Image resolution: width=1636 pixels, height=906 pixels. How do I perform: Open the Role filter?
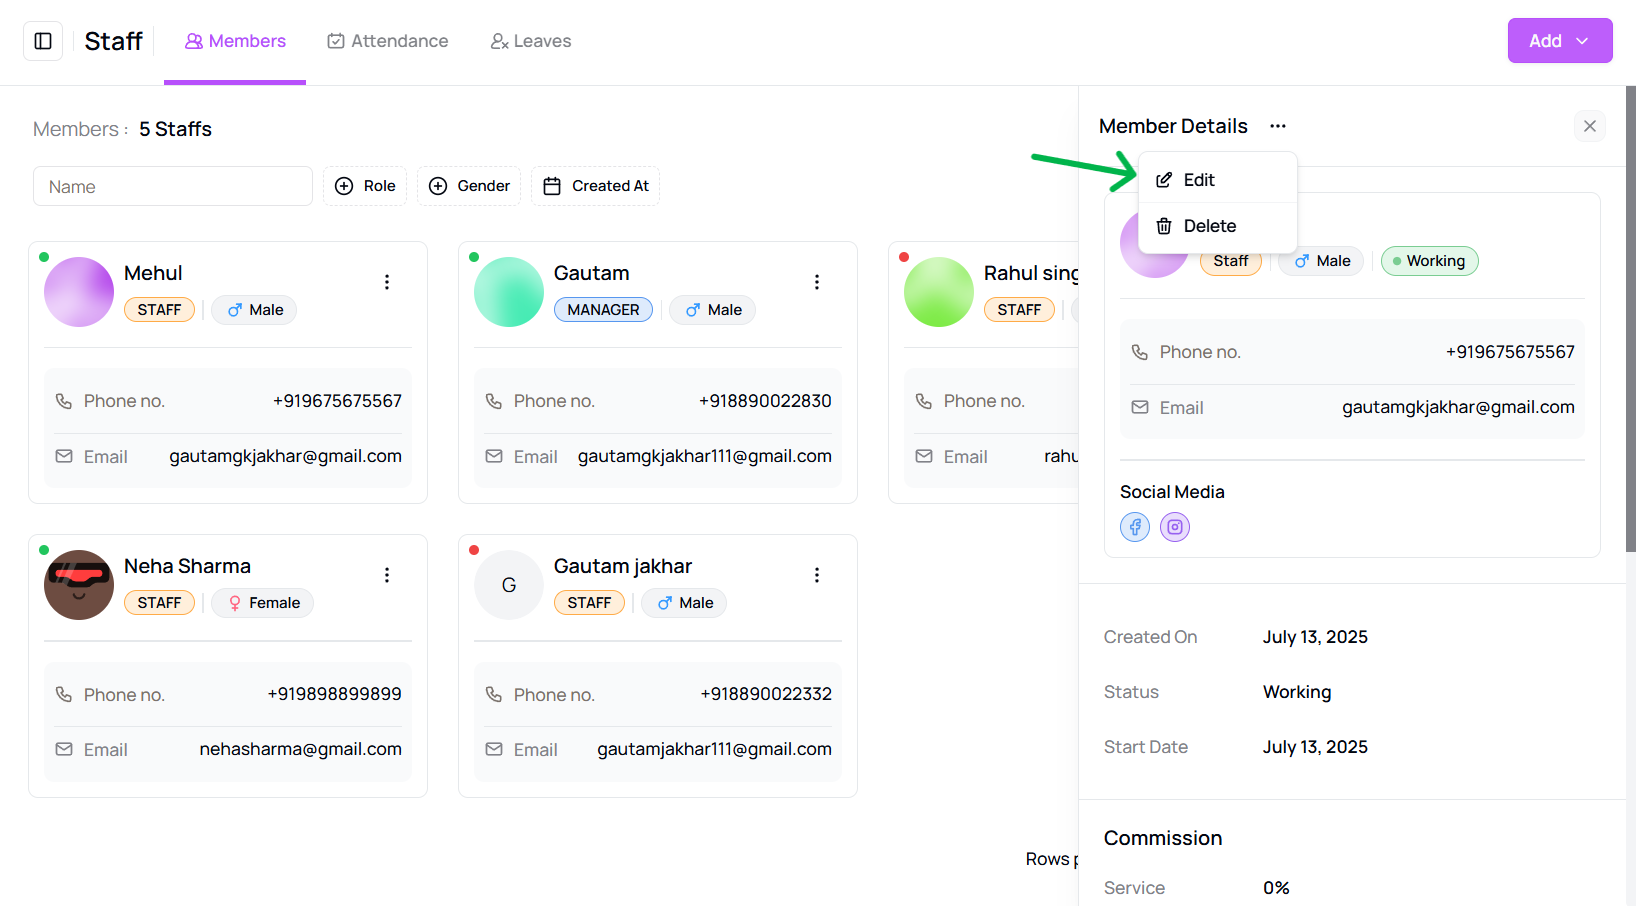point(365,186)
